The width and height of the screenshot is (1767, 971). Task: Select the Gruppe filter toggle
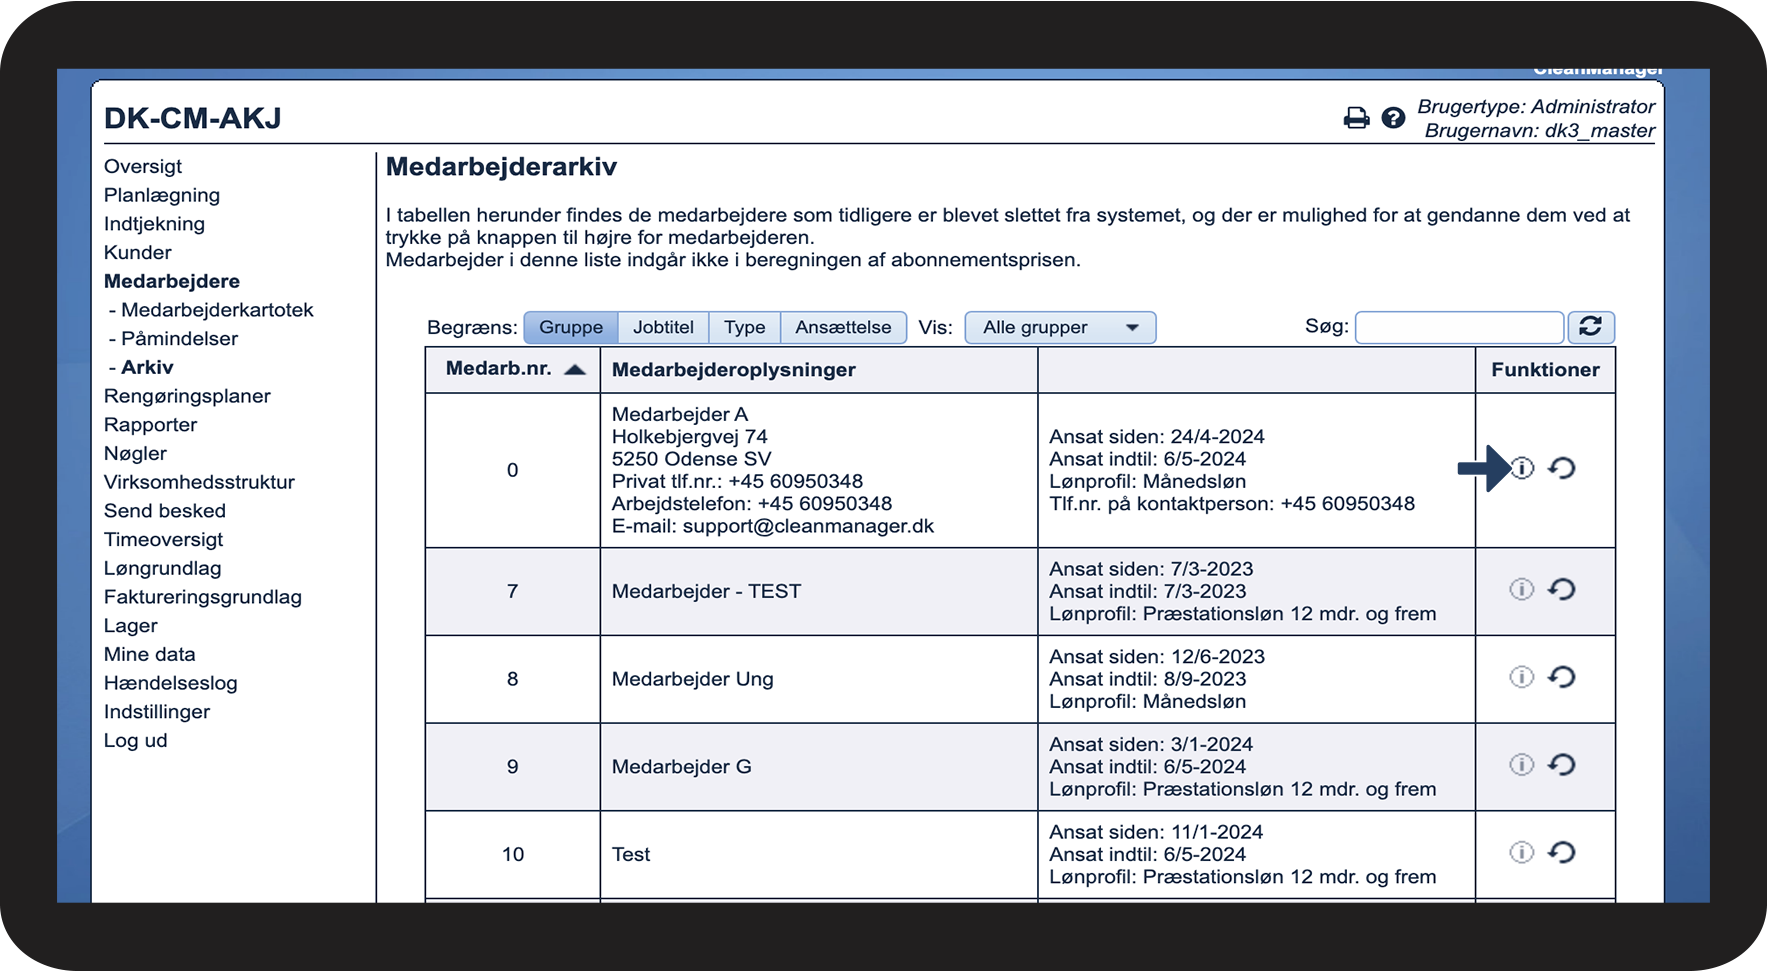click(571, 328)
